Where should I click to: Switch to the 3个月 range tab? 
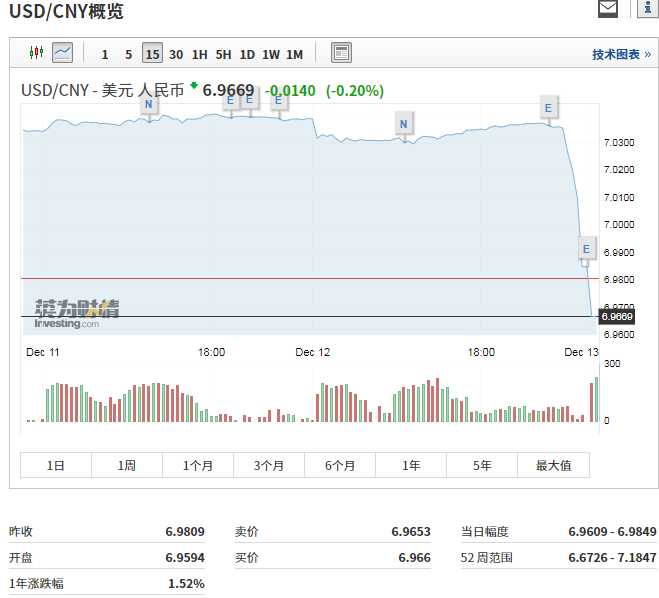click(269, 465)
